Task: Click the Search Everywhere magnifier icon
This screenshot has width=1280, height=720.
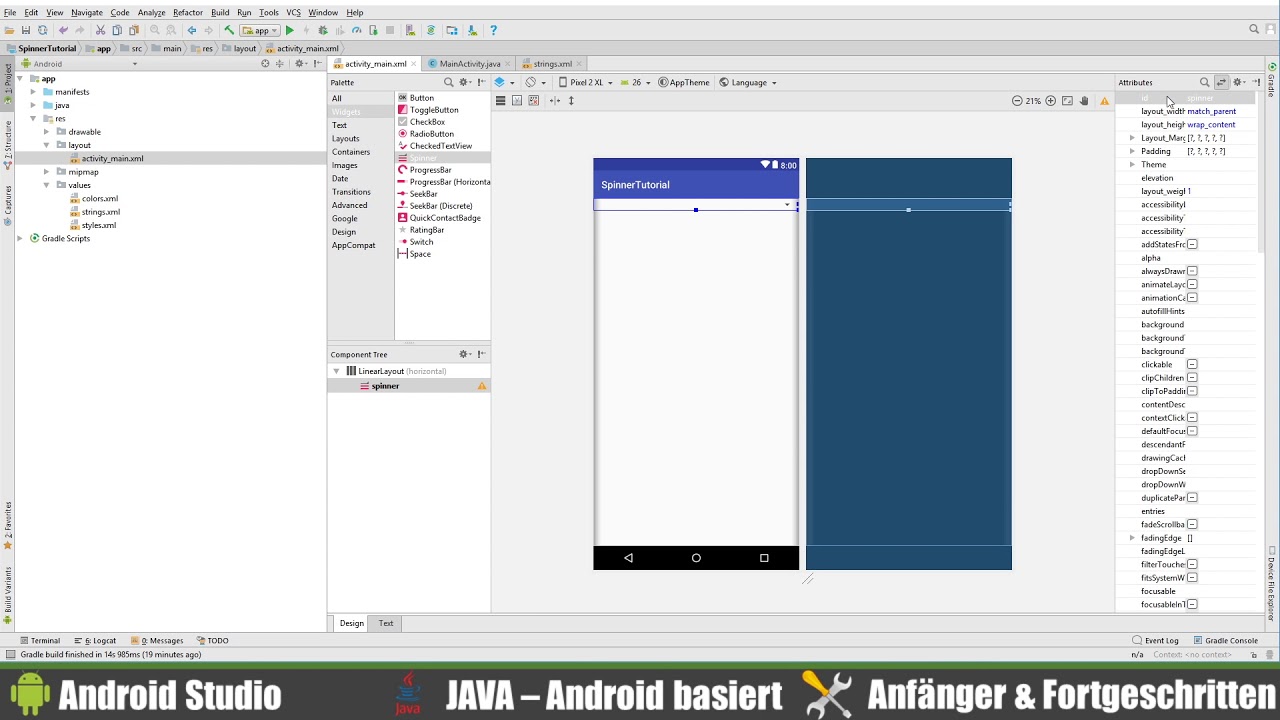Action: pos(1254,30)
